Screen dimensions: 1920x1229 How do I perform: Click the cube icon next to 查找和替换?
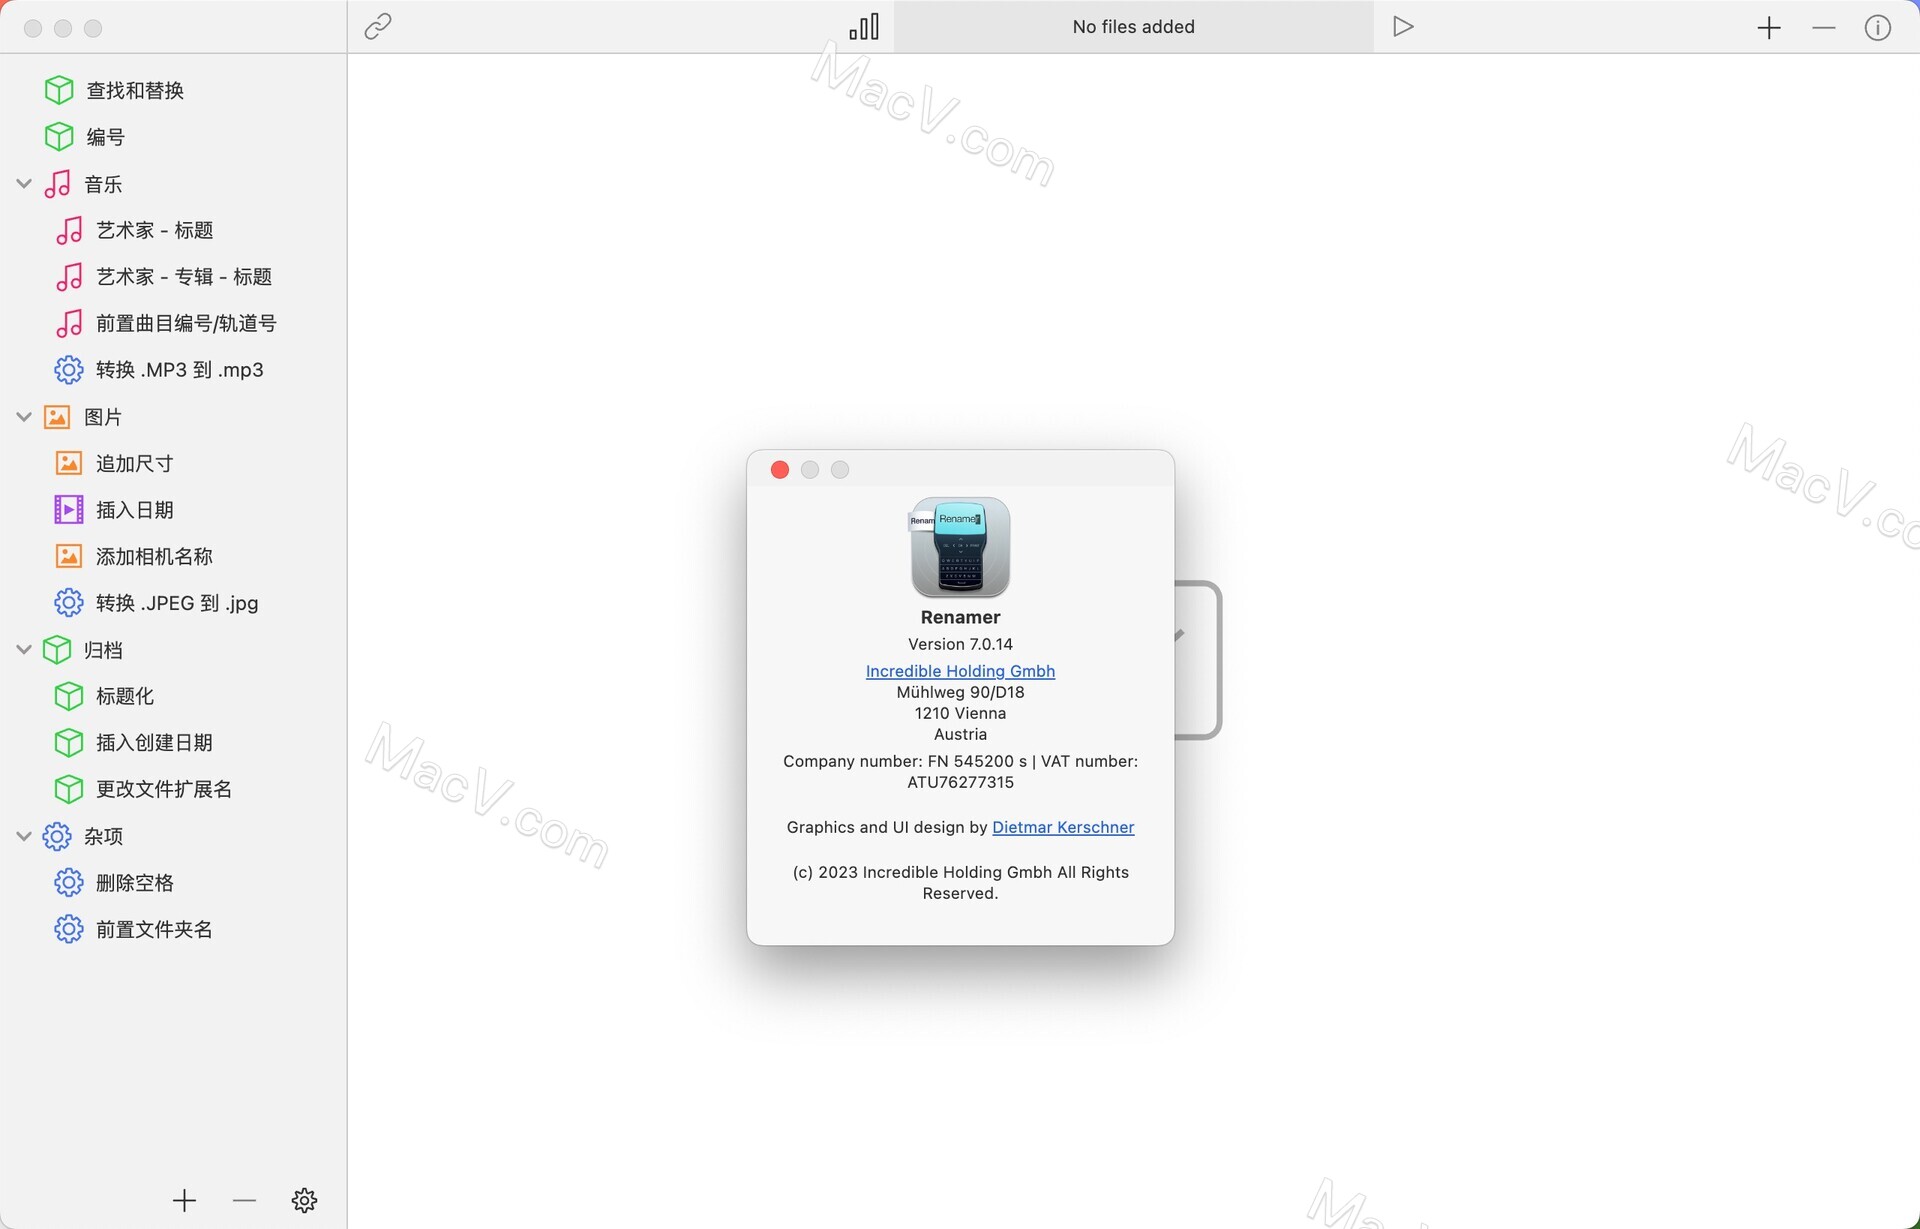[59, 90]
